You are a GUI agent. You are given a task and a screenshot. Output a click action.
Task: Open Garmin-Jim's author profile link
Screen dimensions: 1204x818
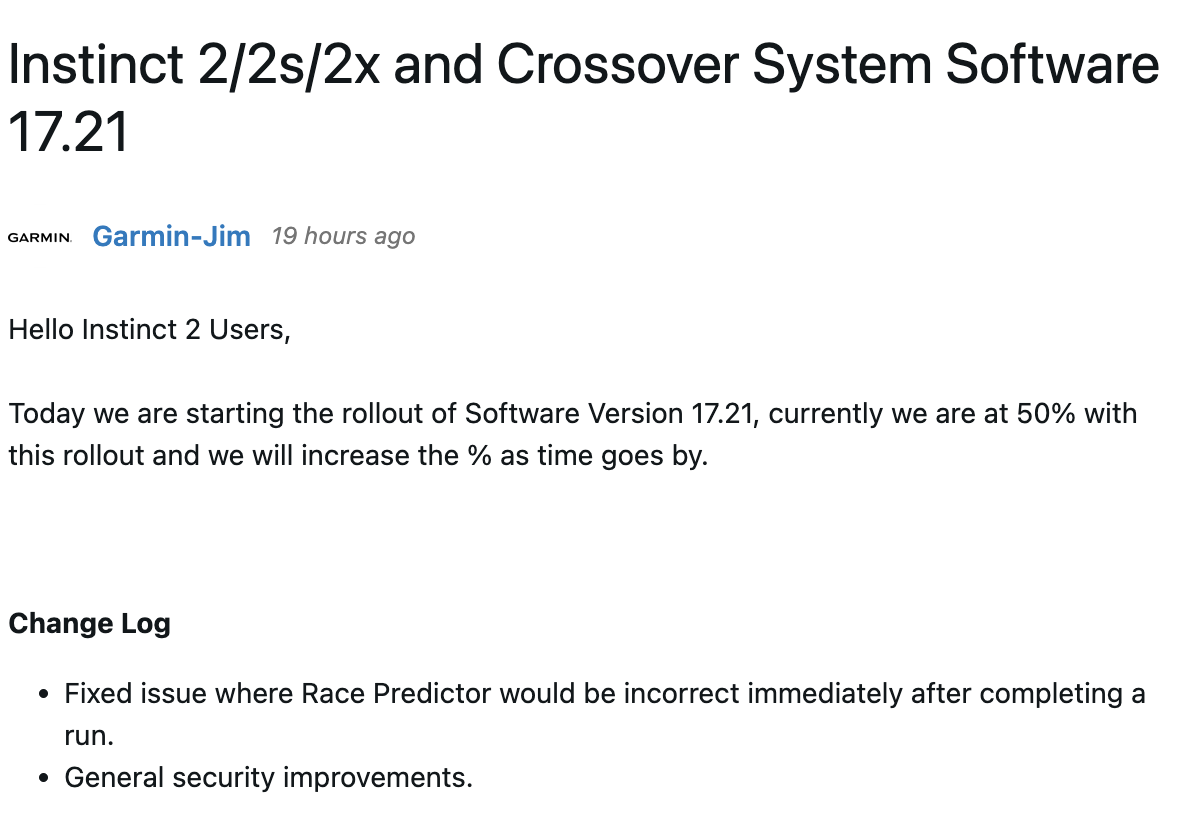pos(171,237)
